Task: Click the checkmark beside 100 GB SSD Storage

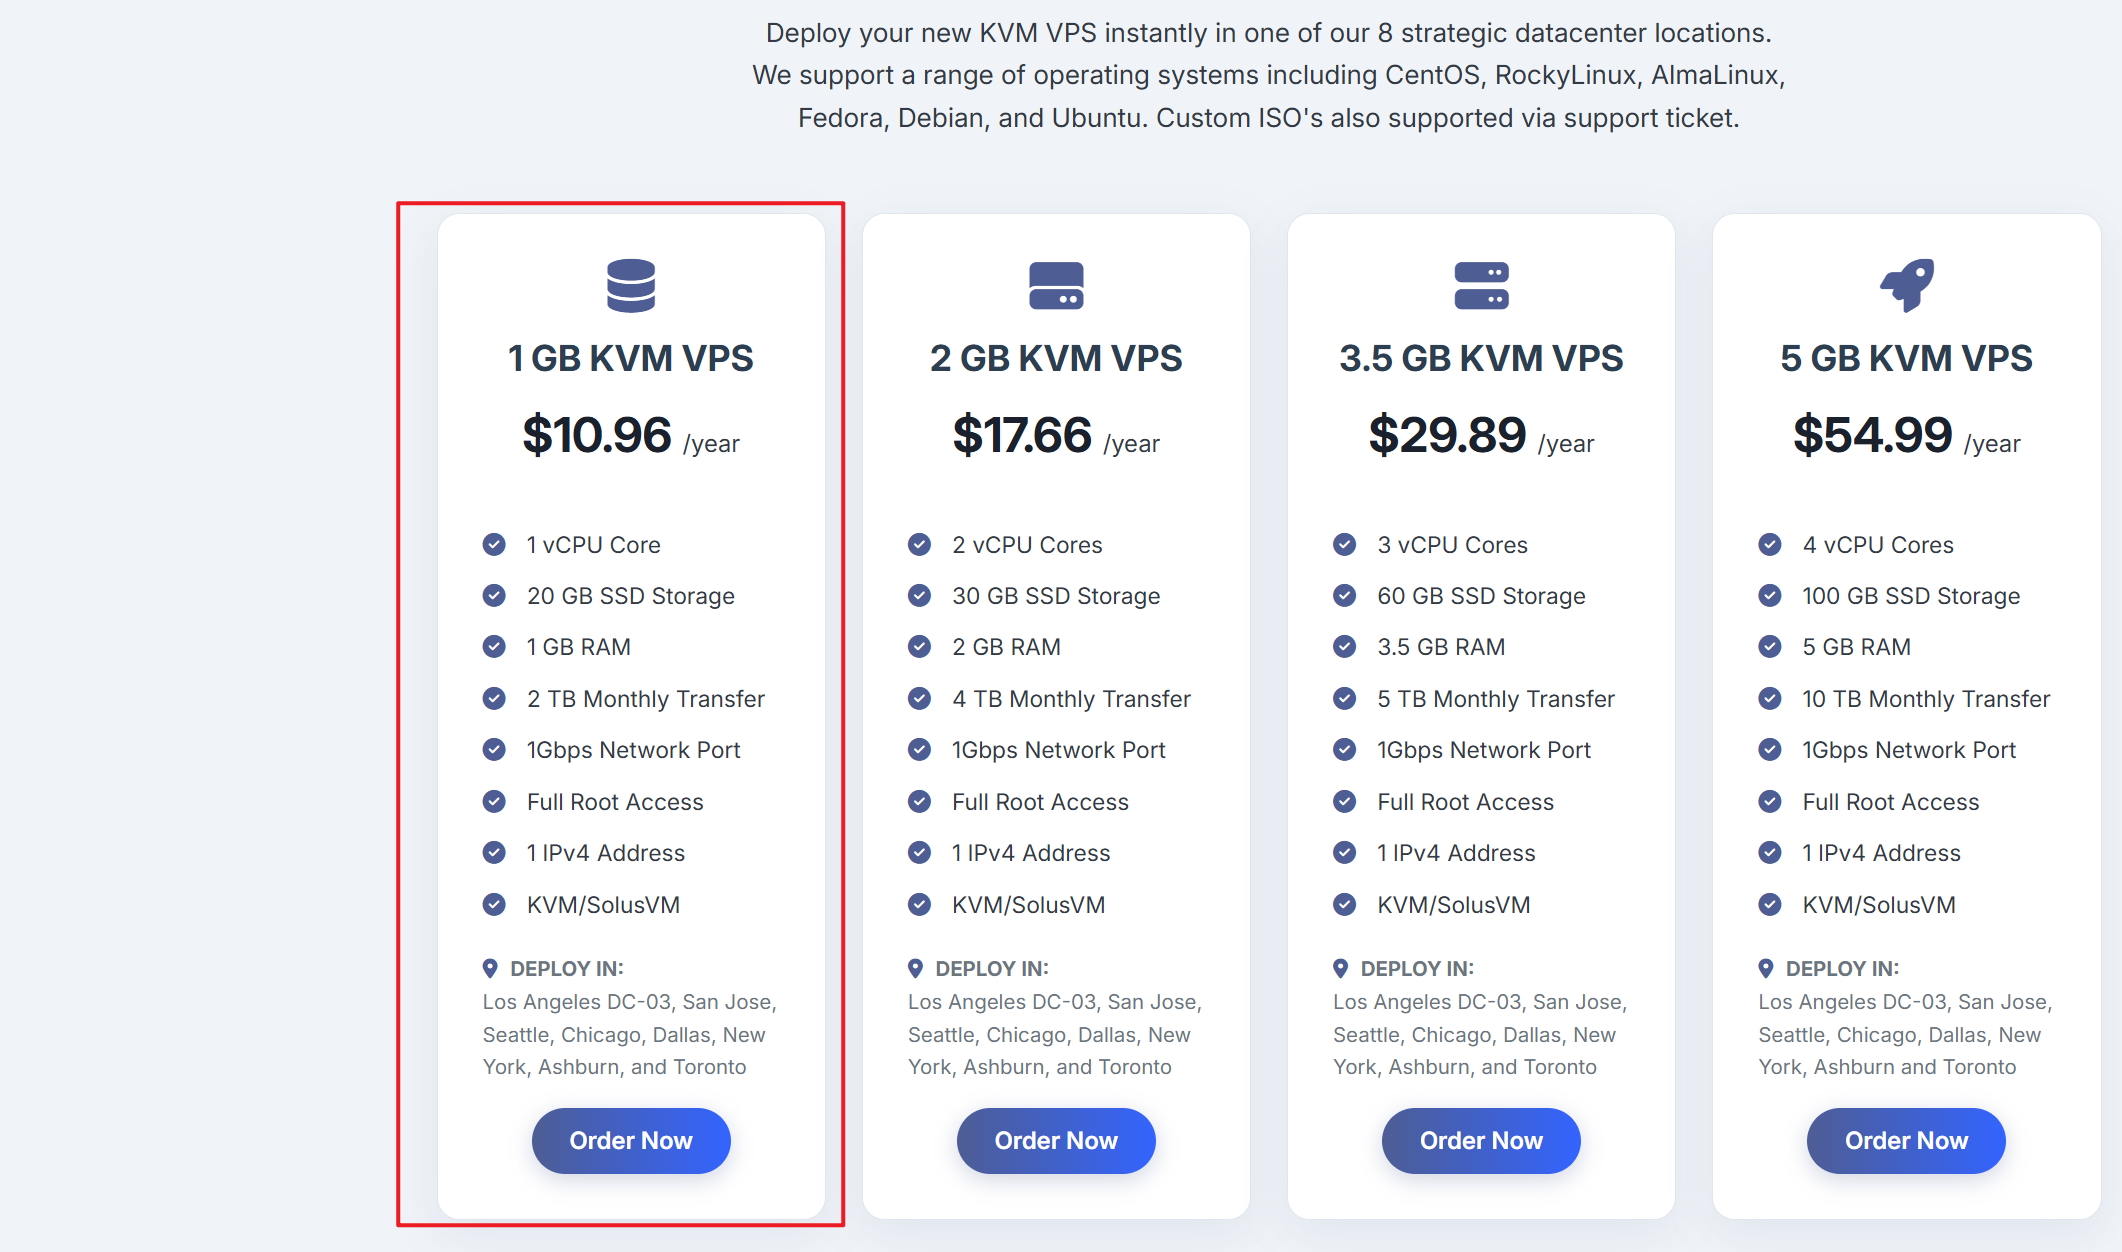Action: 1770,596
